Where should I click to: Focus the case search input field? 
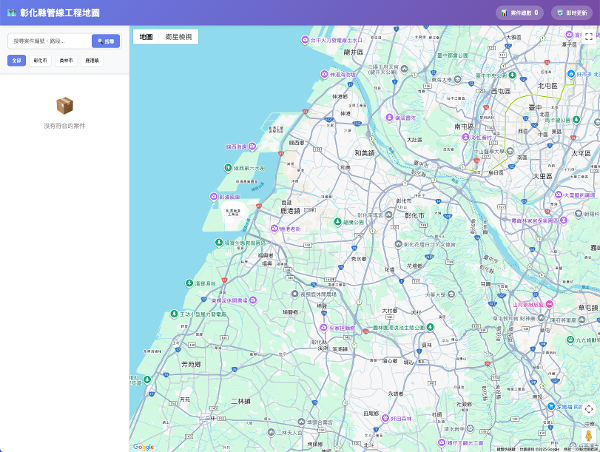(48, 41)
